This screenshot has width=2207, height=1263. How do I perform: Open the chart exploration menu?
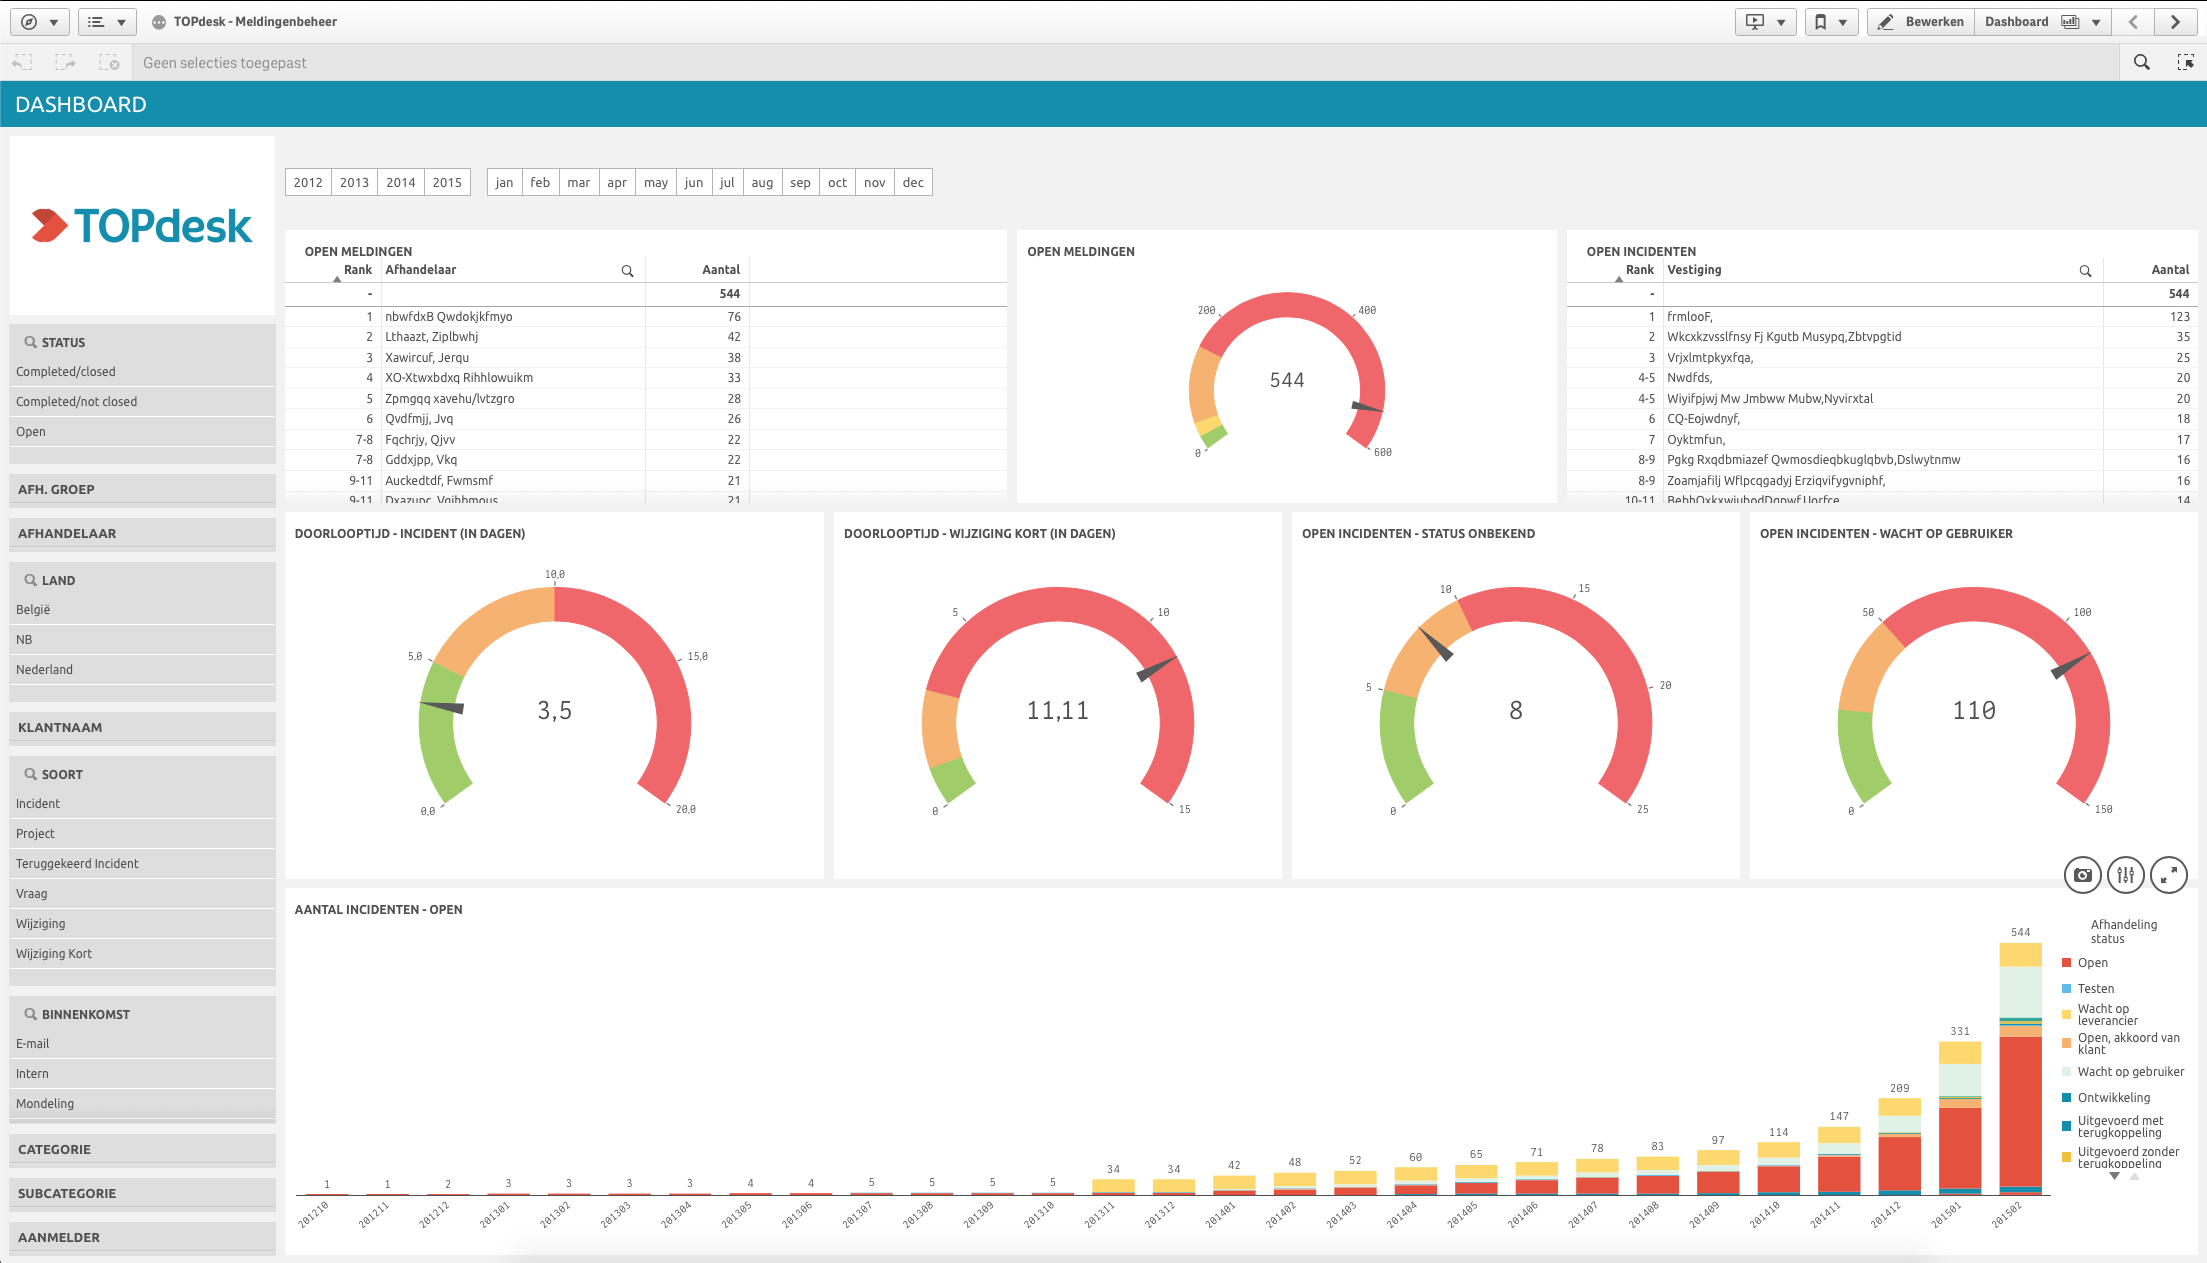point(2126,875)
